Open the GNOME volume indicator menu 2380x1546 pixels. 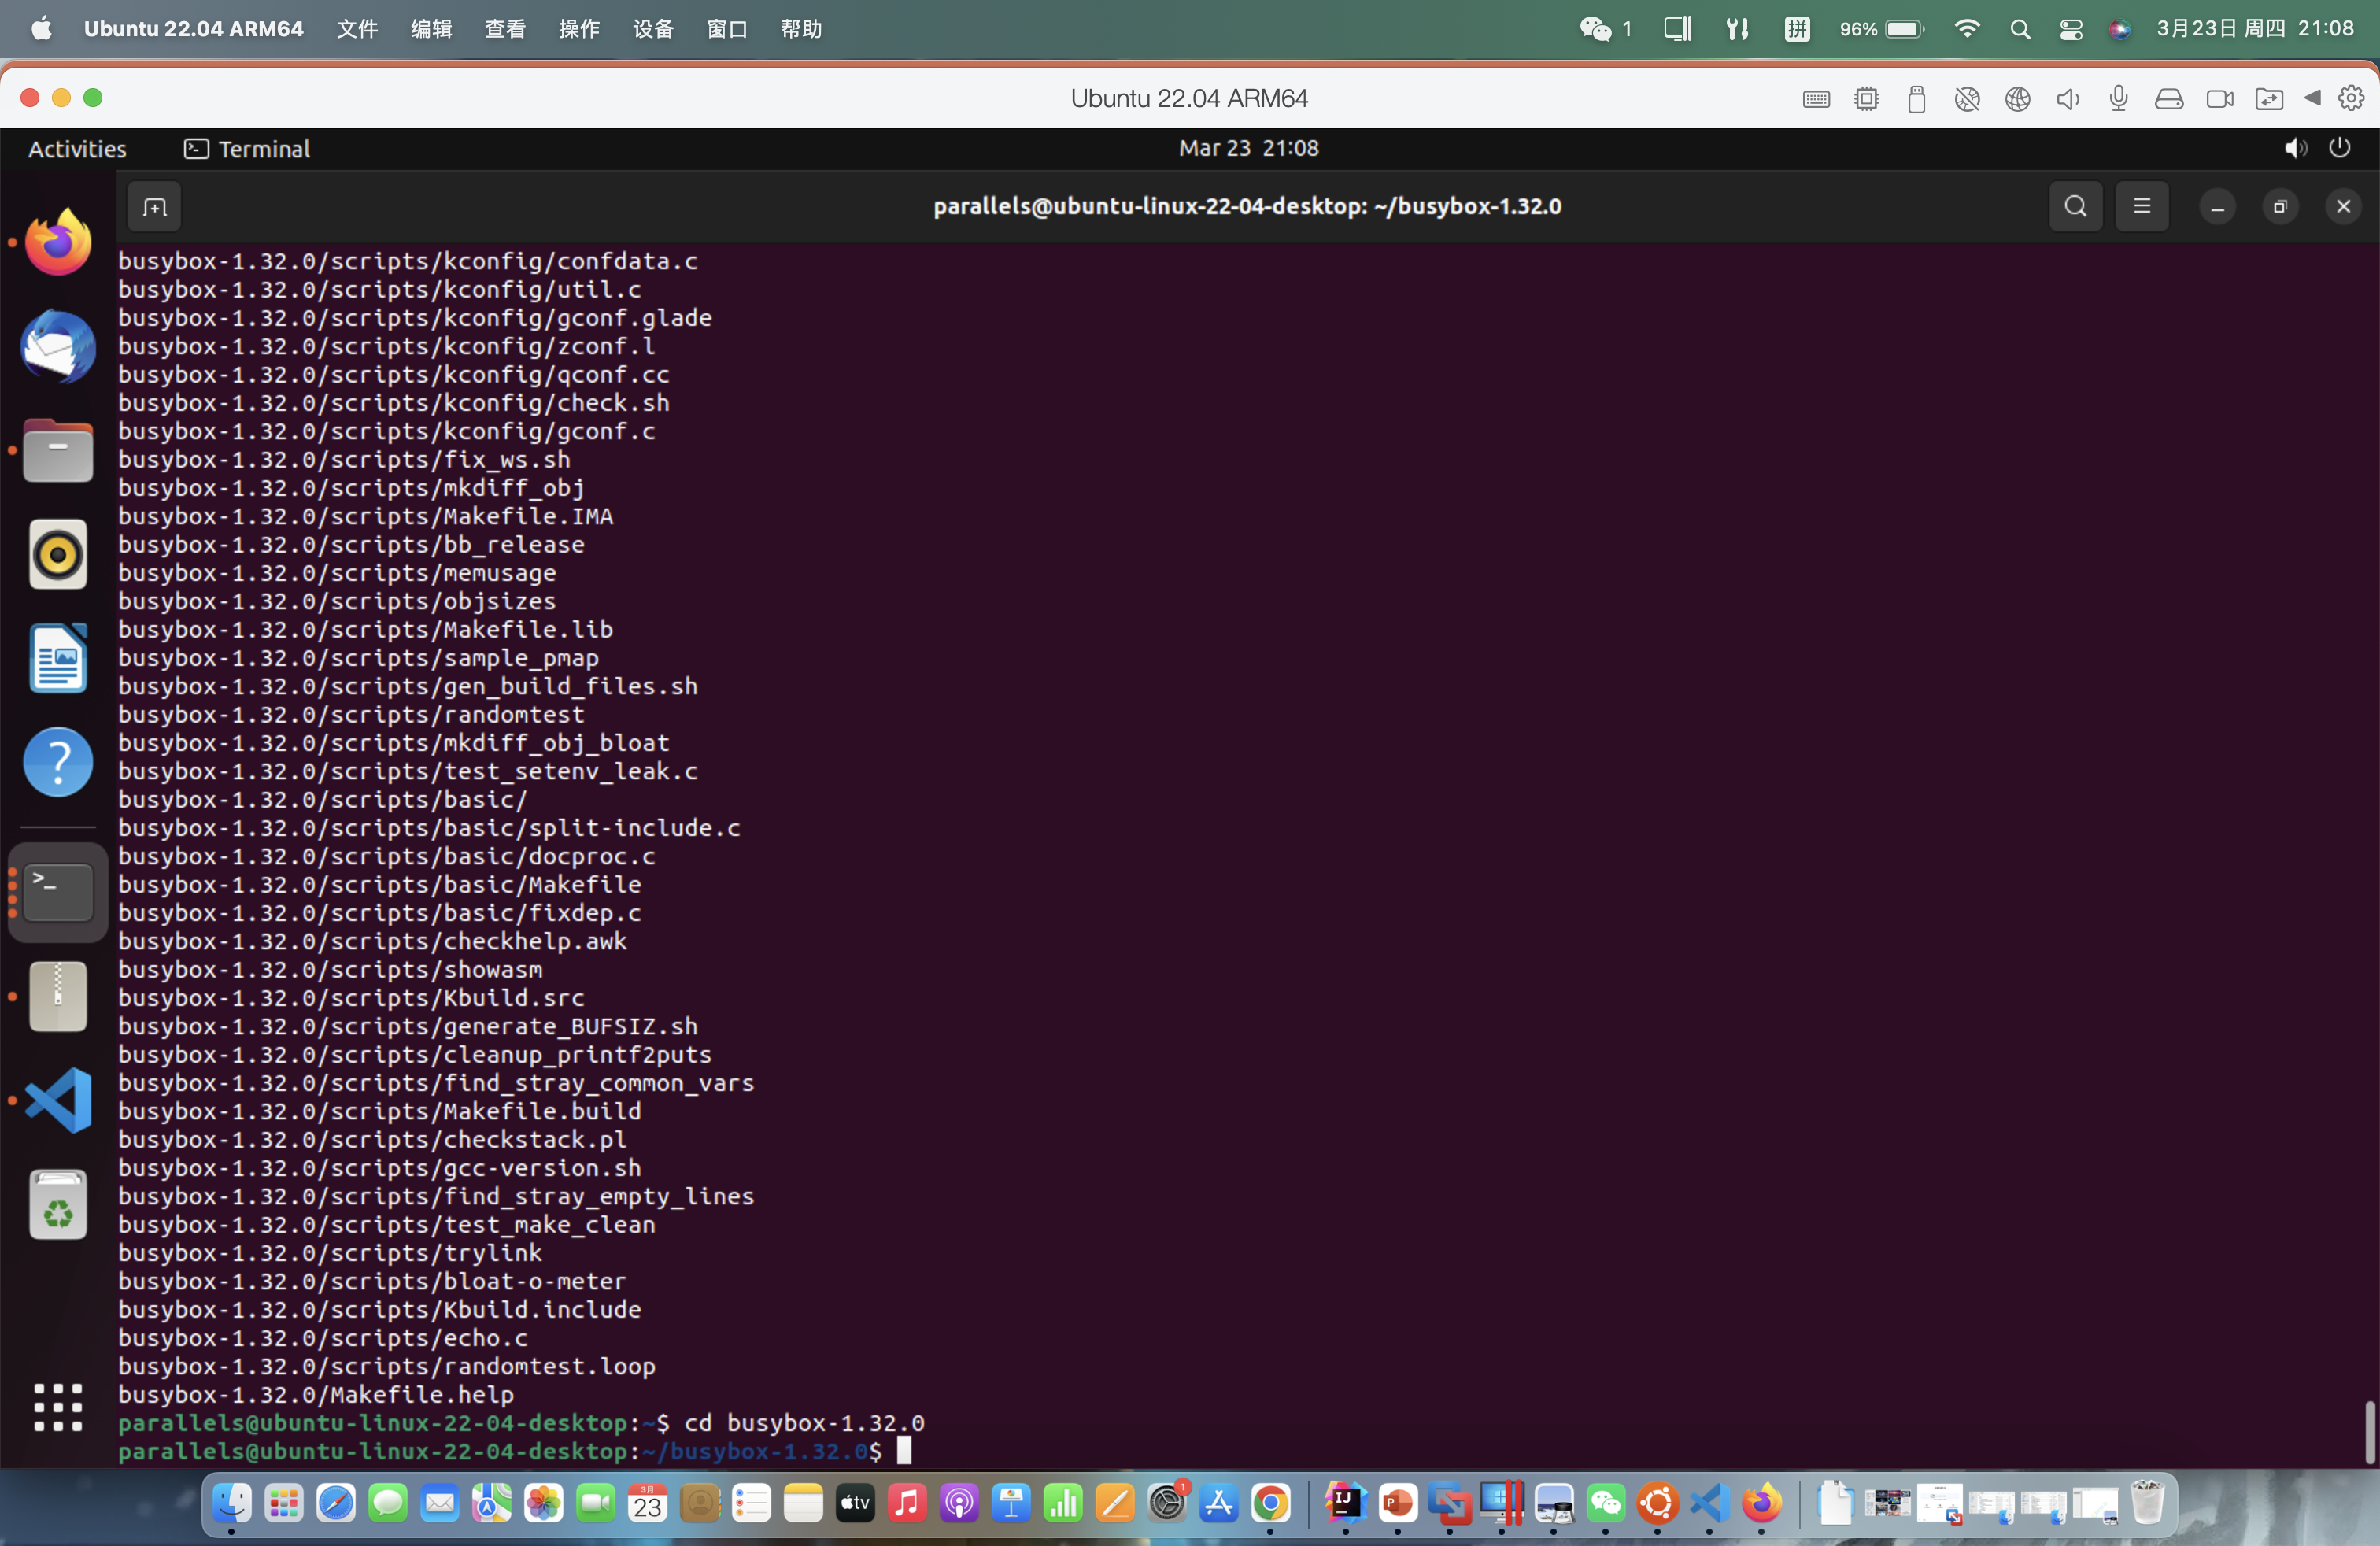pos(2295,148)
